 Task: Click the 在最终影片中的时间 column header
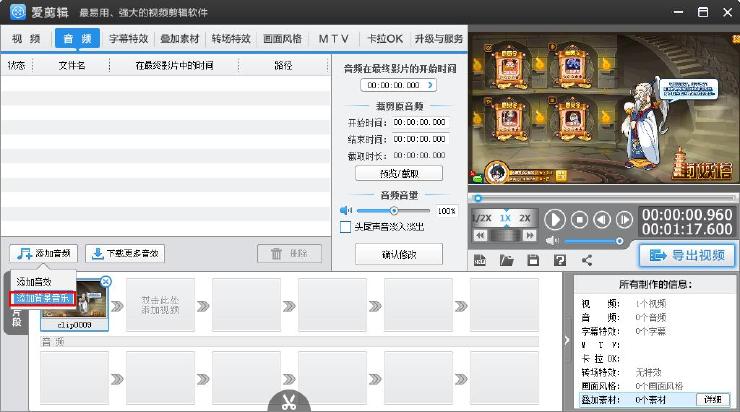coord(174,66)
